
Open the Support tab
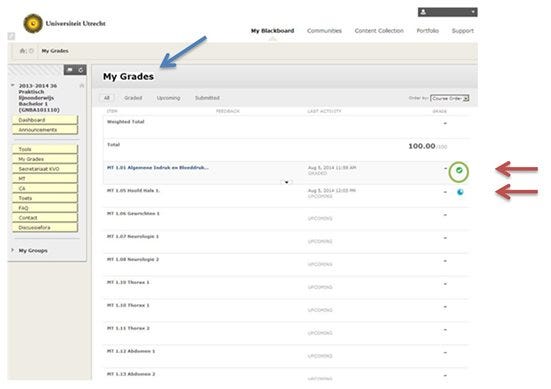coord(463,31)
